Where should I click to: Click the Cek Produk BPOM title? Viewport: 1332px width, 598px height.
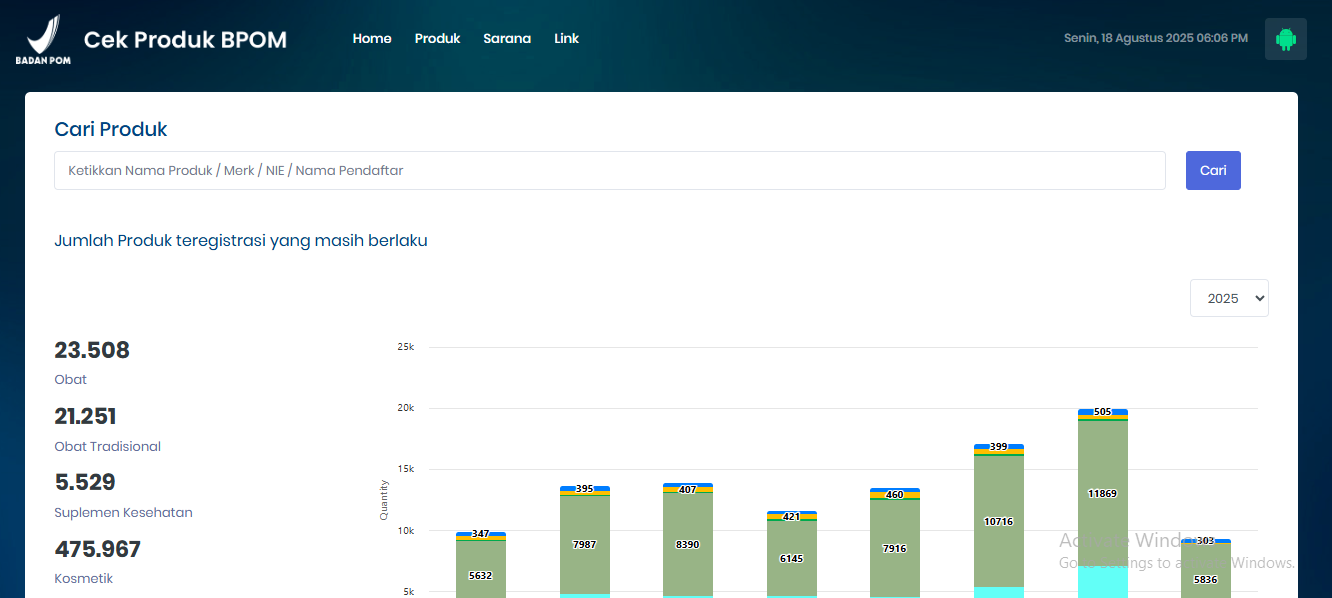click(185, 40)
